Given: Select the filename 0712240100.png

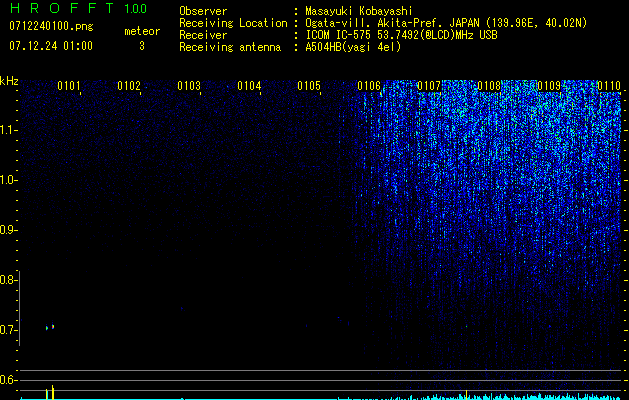Looking at the screenshot, I should point(51,27).
